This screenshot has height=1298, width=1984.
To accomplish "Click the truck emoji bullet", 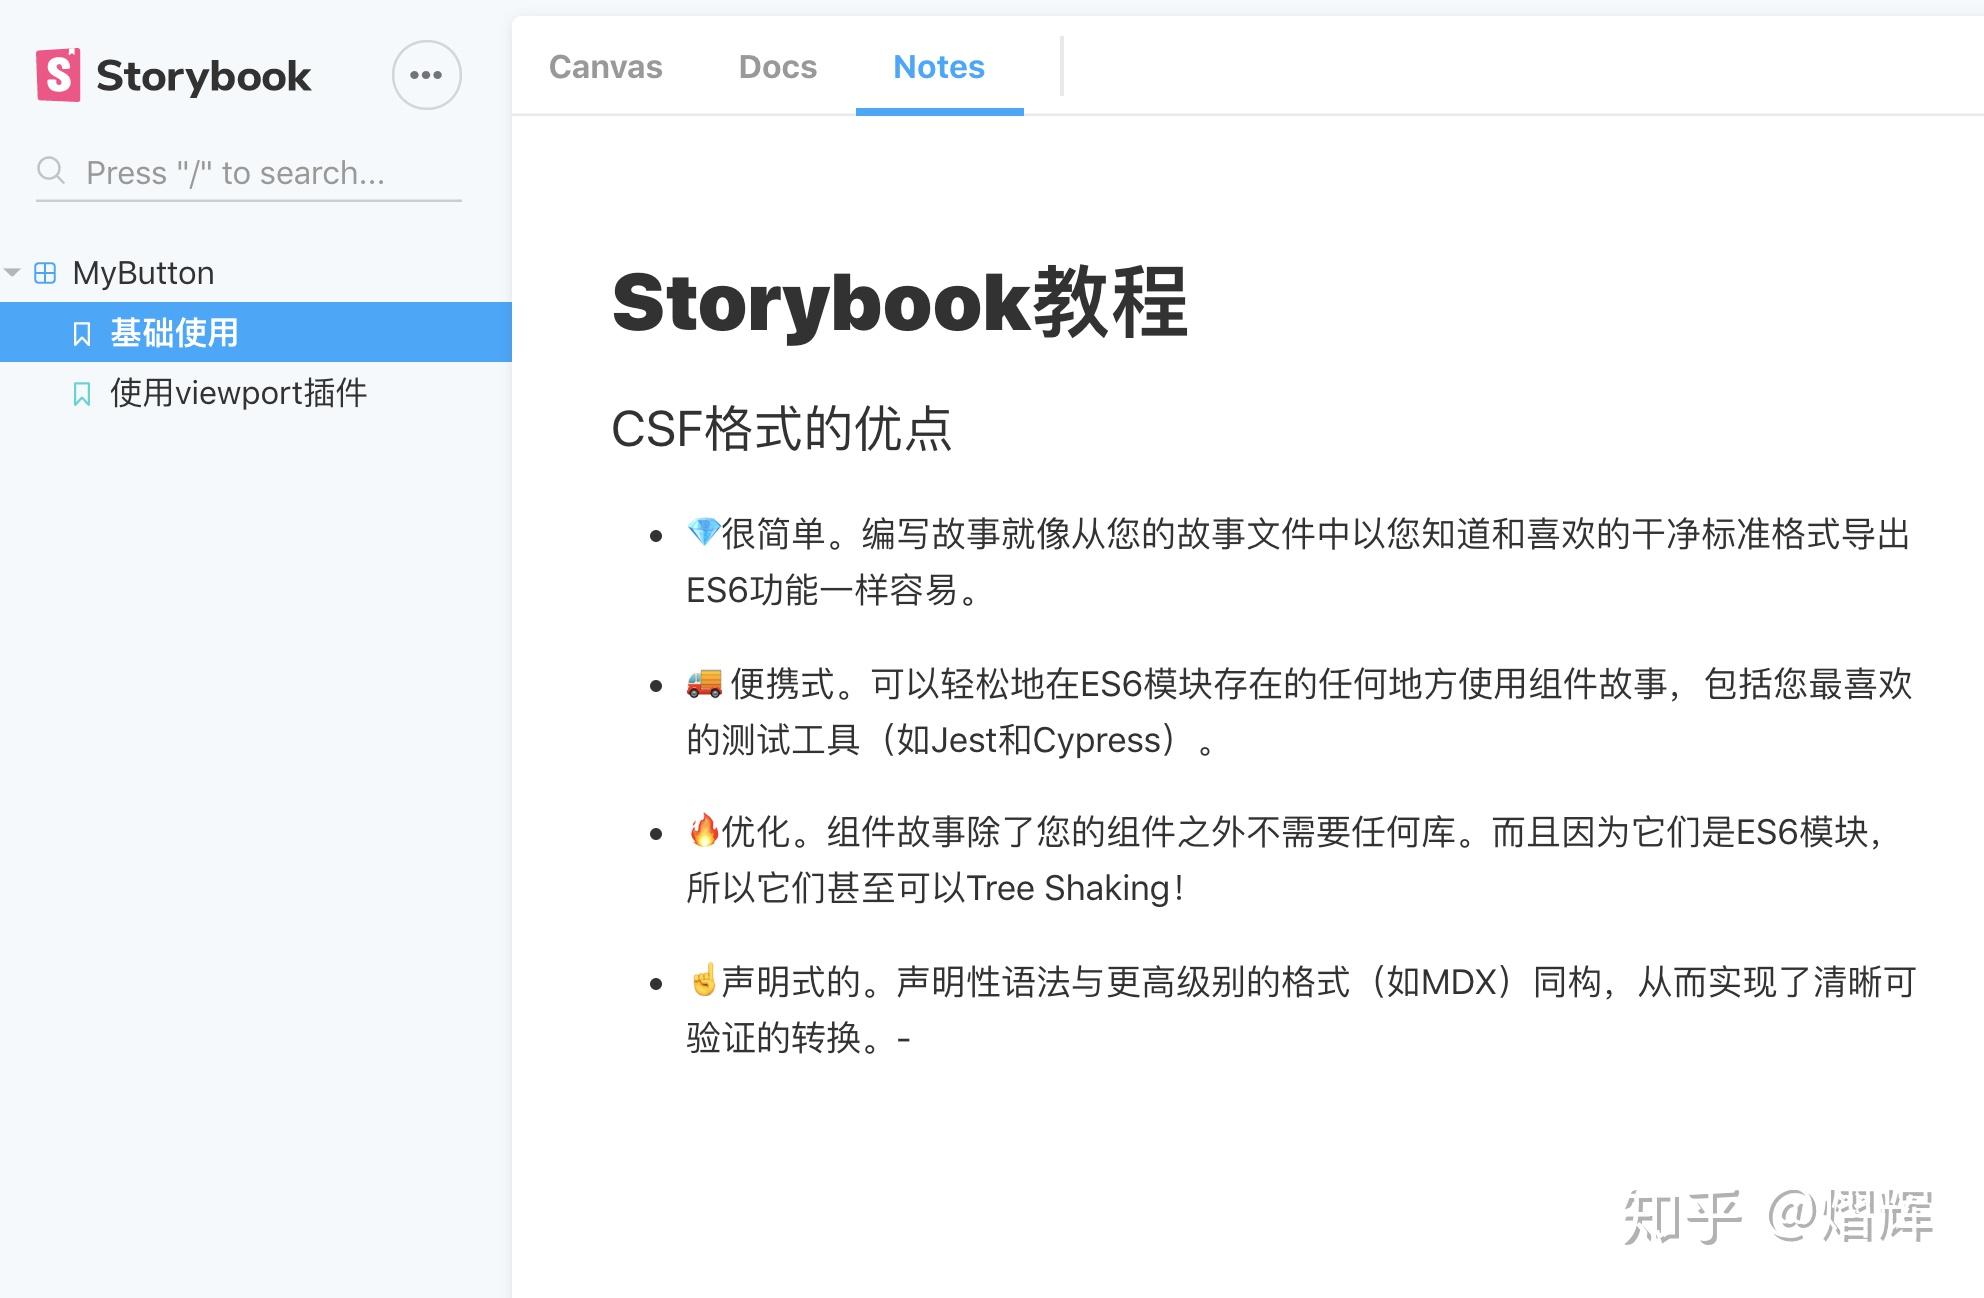I will click(704, 683).
